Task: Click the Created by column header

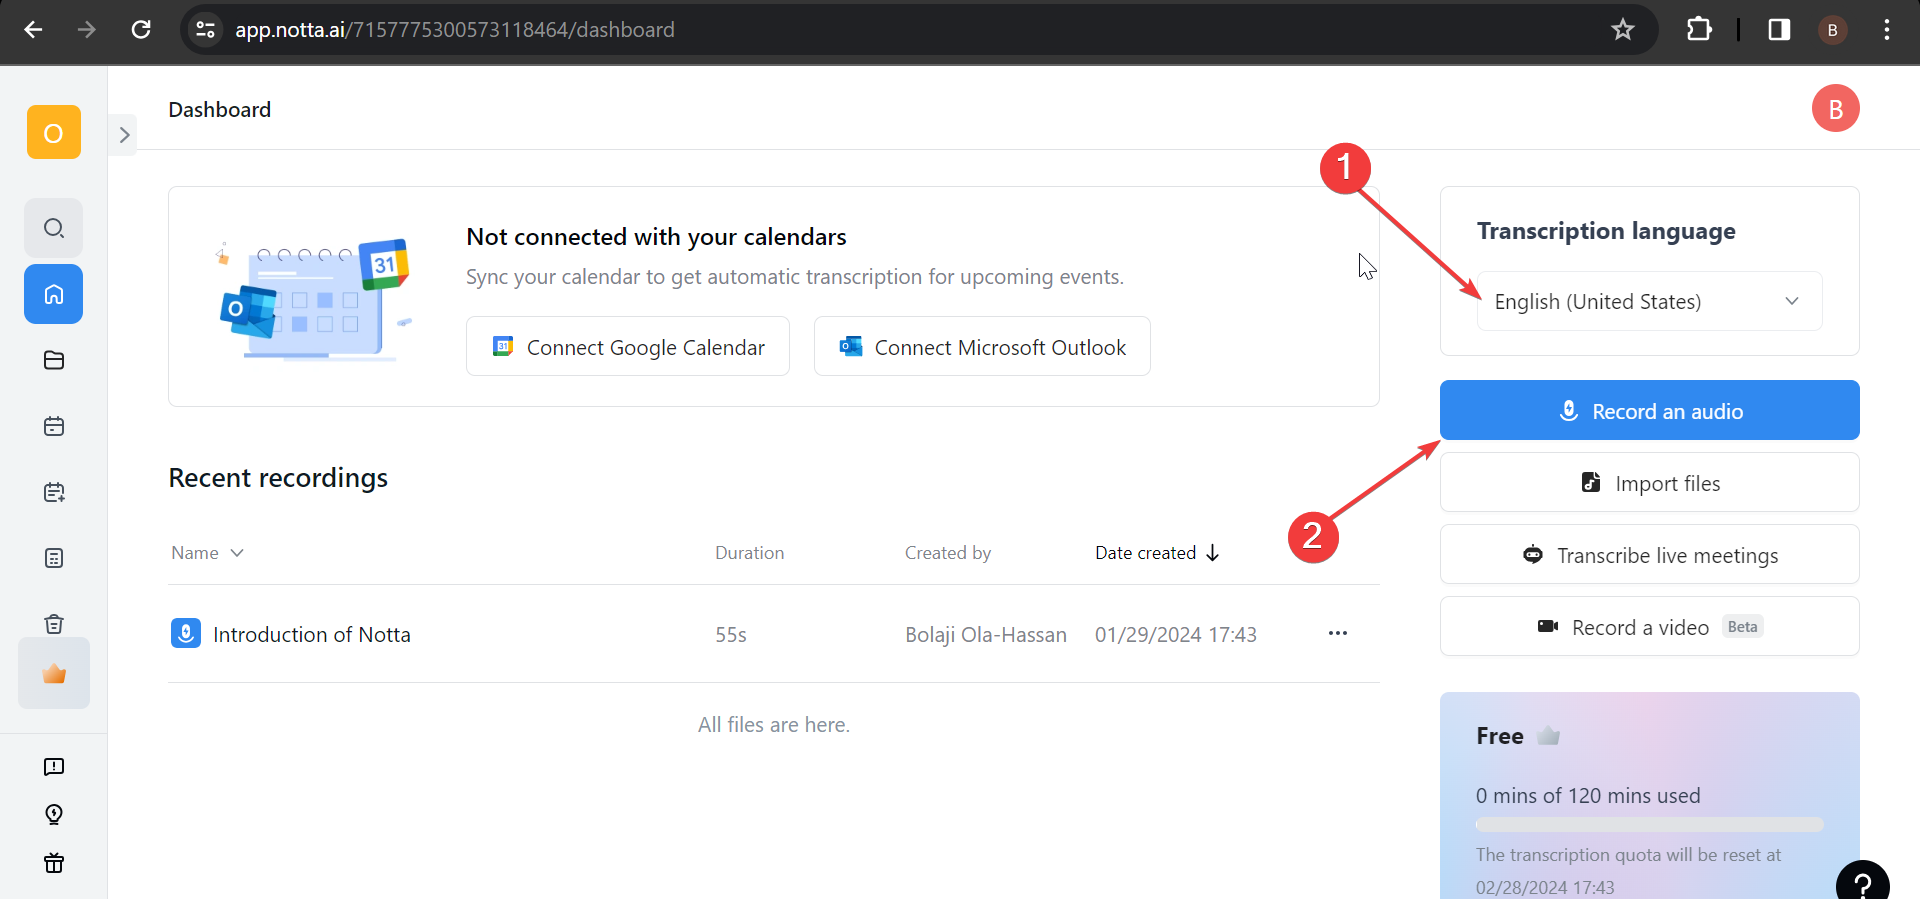Action: (x=948, y=553)
